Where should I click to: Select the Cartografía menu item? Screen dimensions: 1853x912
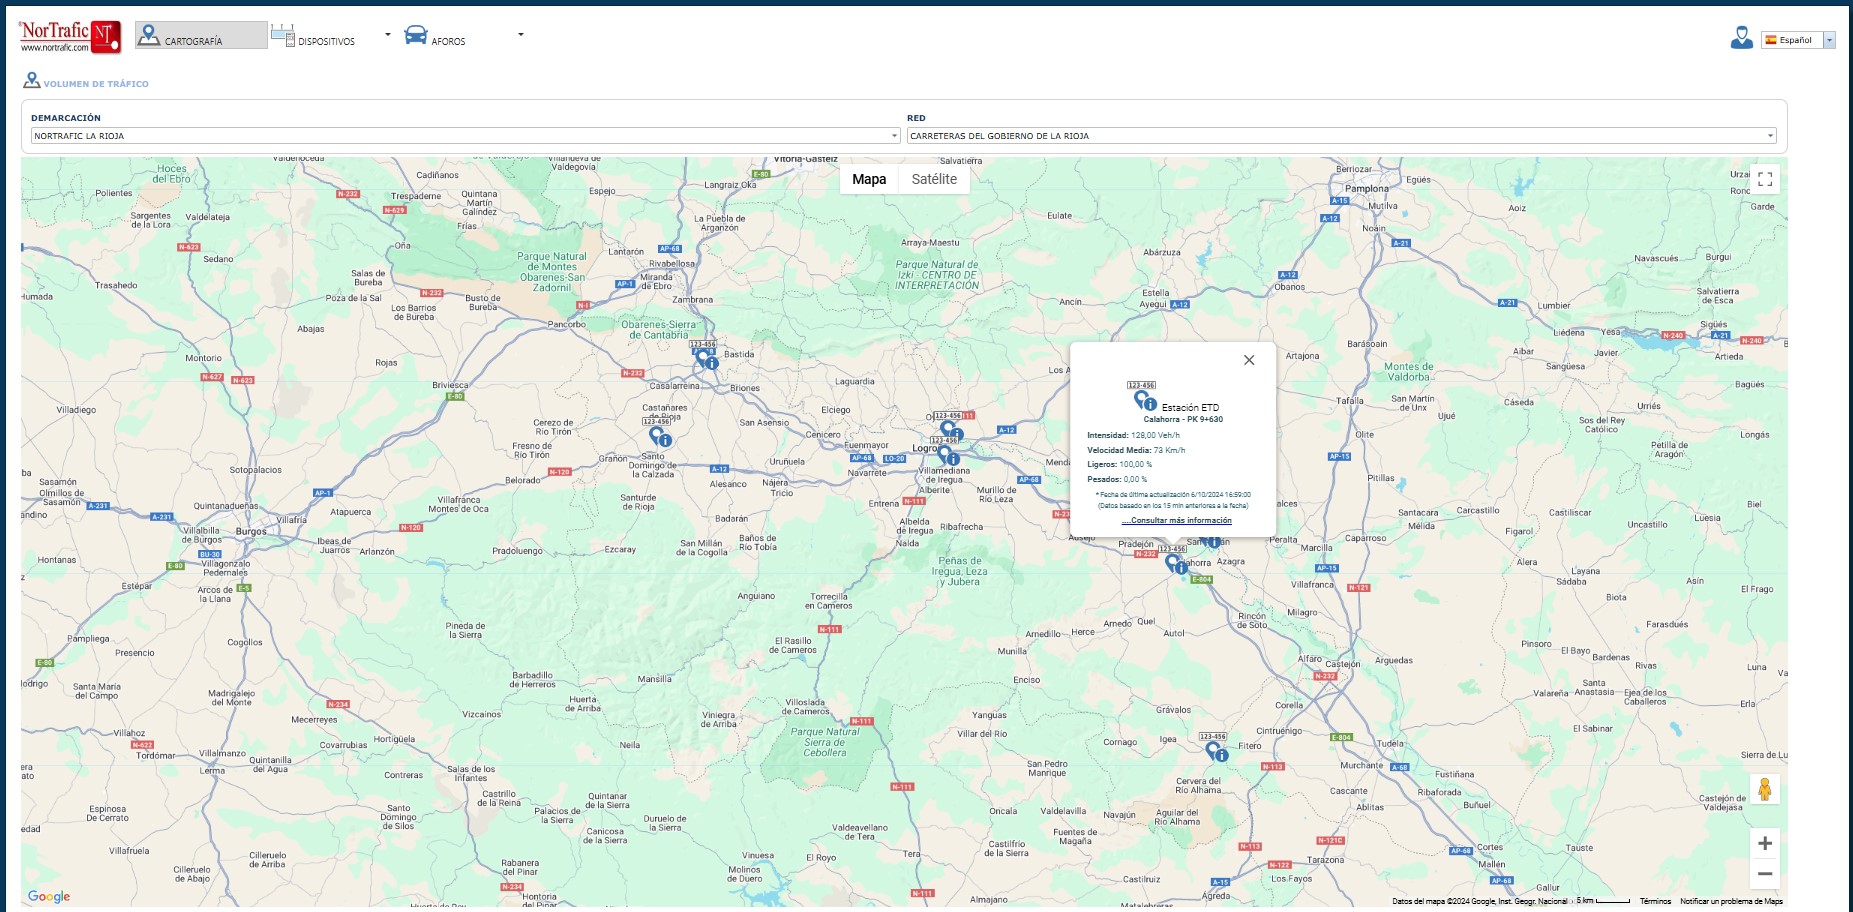point(201,37)
